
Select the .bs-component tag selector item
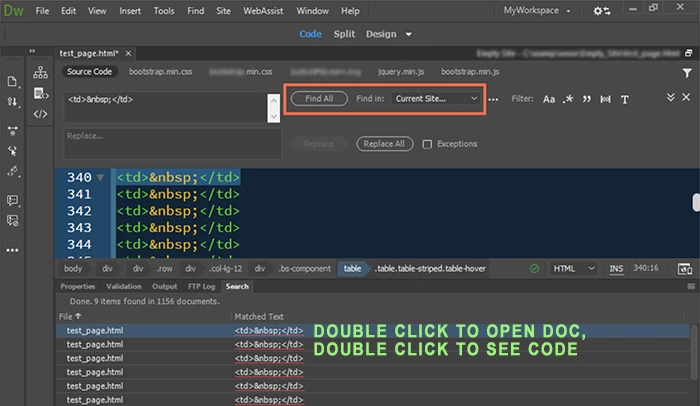[x=304, y=268]
